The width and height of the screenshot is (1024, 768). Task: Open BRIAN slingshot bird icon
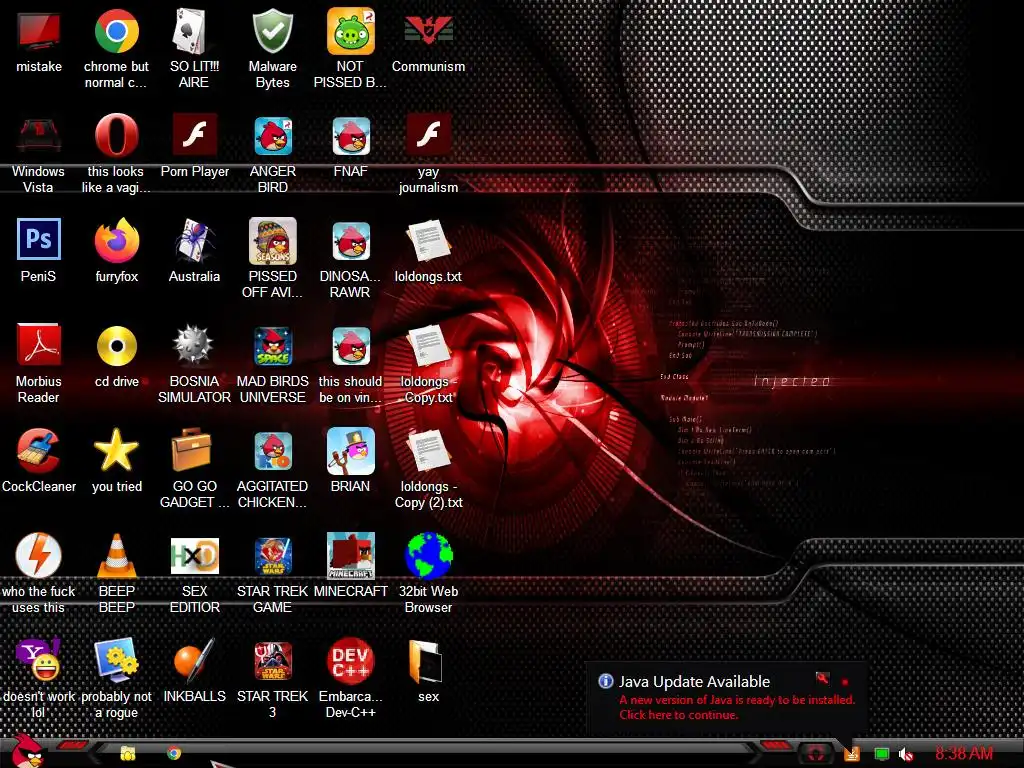350,451
